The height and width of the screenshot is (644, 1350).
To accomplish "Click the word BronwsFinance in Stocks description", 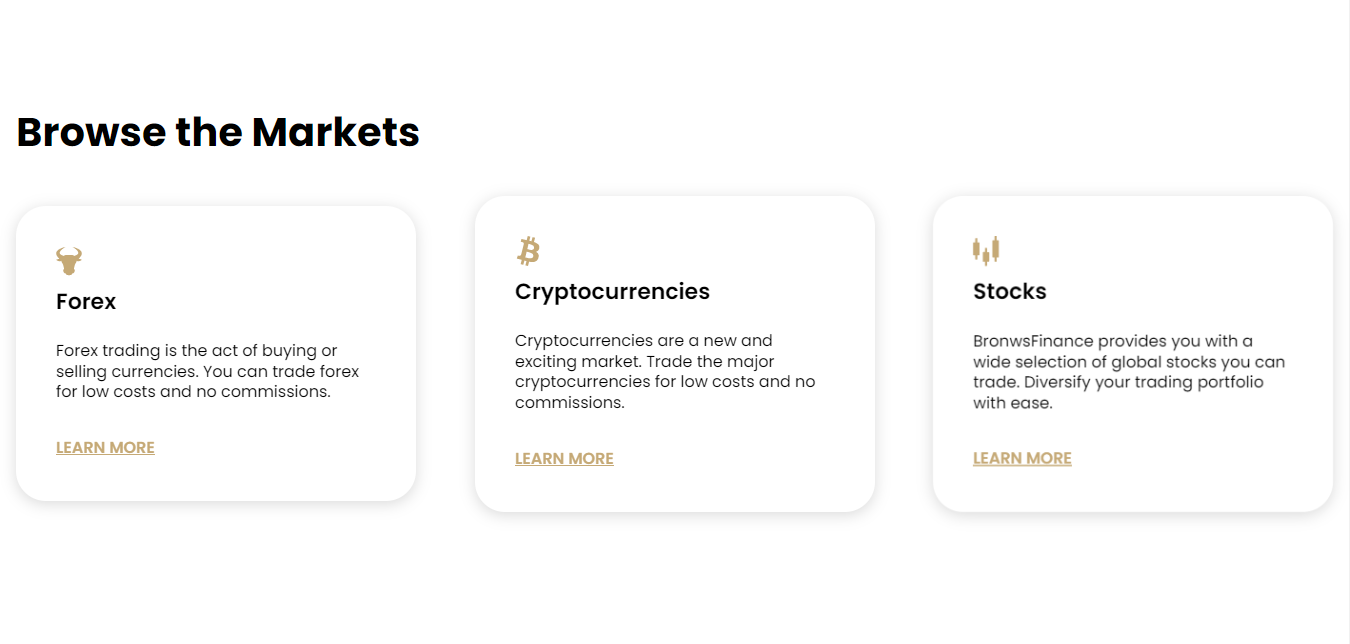I will click(1033, 341).
